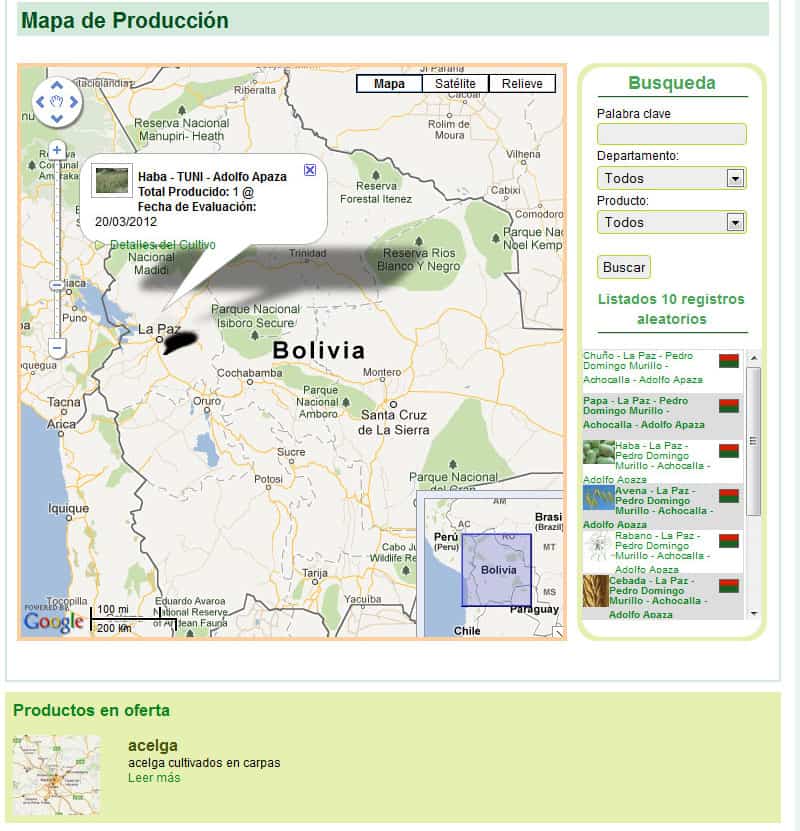The image size is (800, 831).
Task: Click the Rabano thumbnail in the list
Action: coord(599,546)
